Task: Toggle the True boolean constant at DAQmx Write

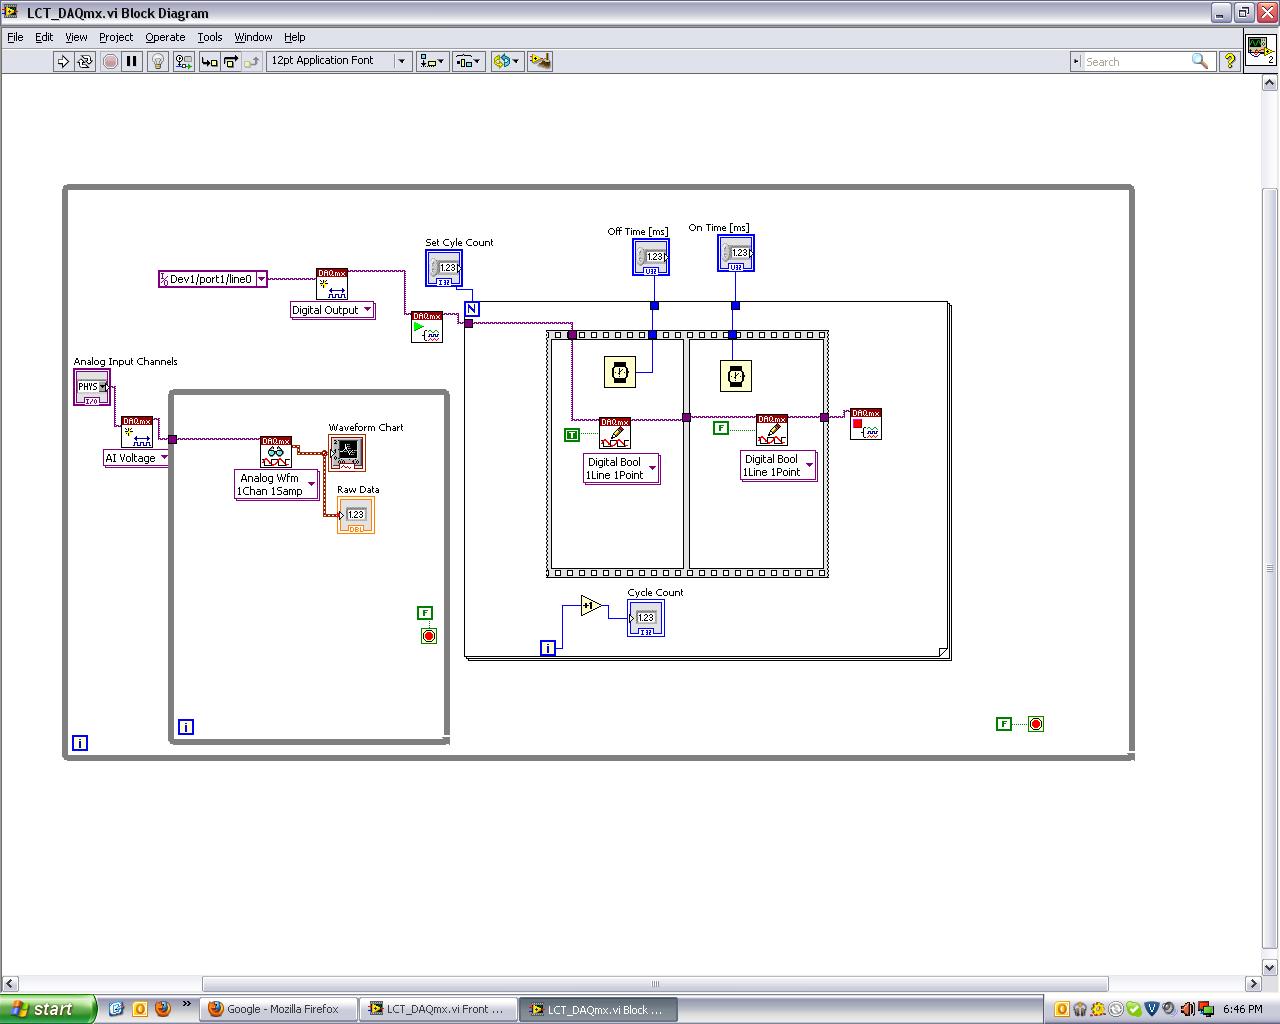Action: pos(572,435)
